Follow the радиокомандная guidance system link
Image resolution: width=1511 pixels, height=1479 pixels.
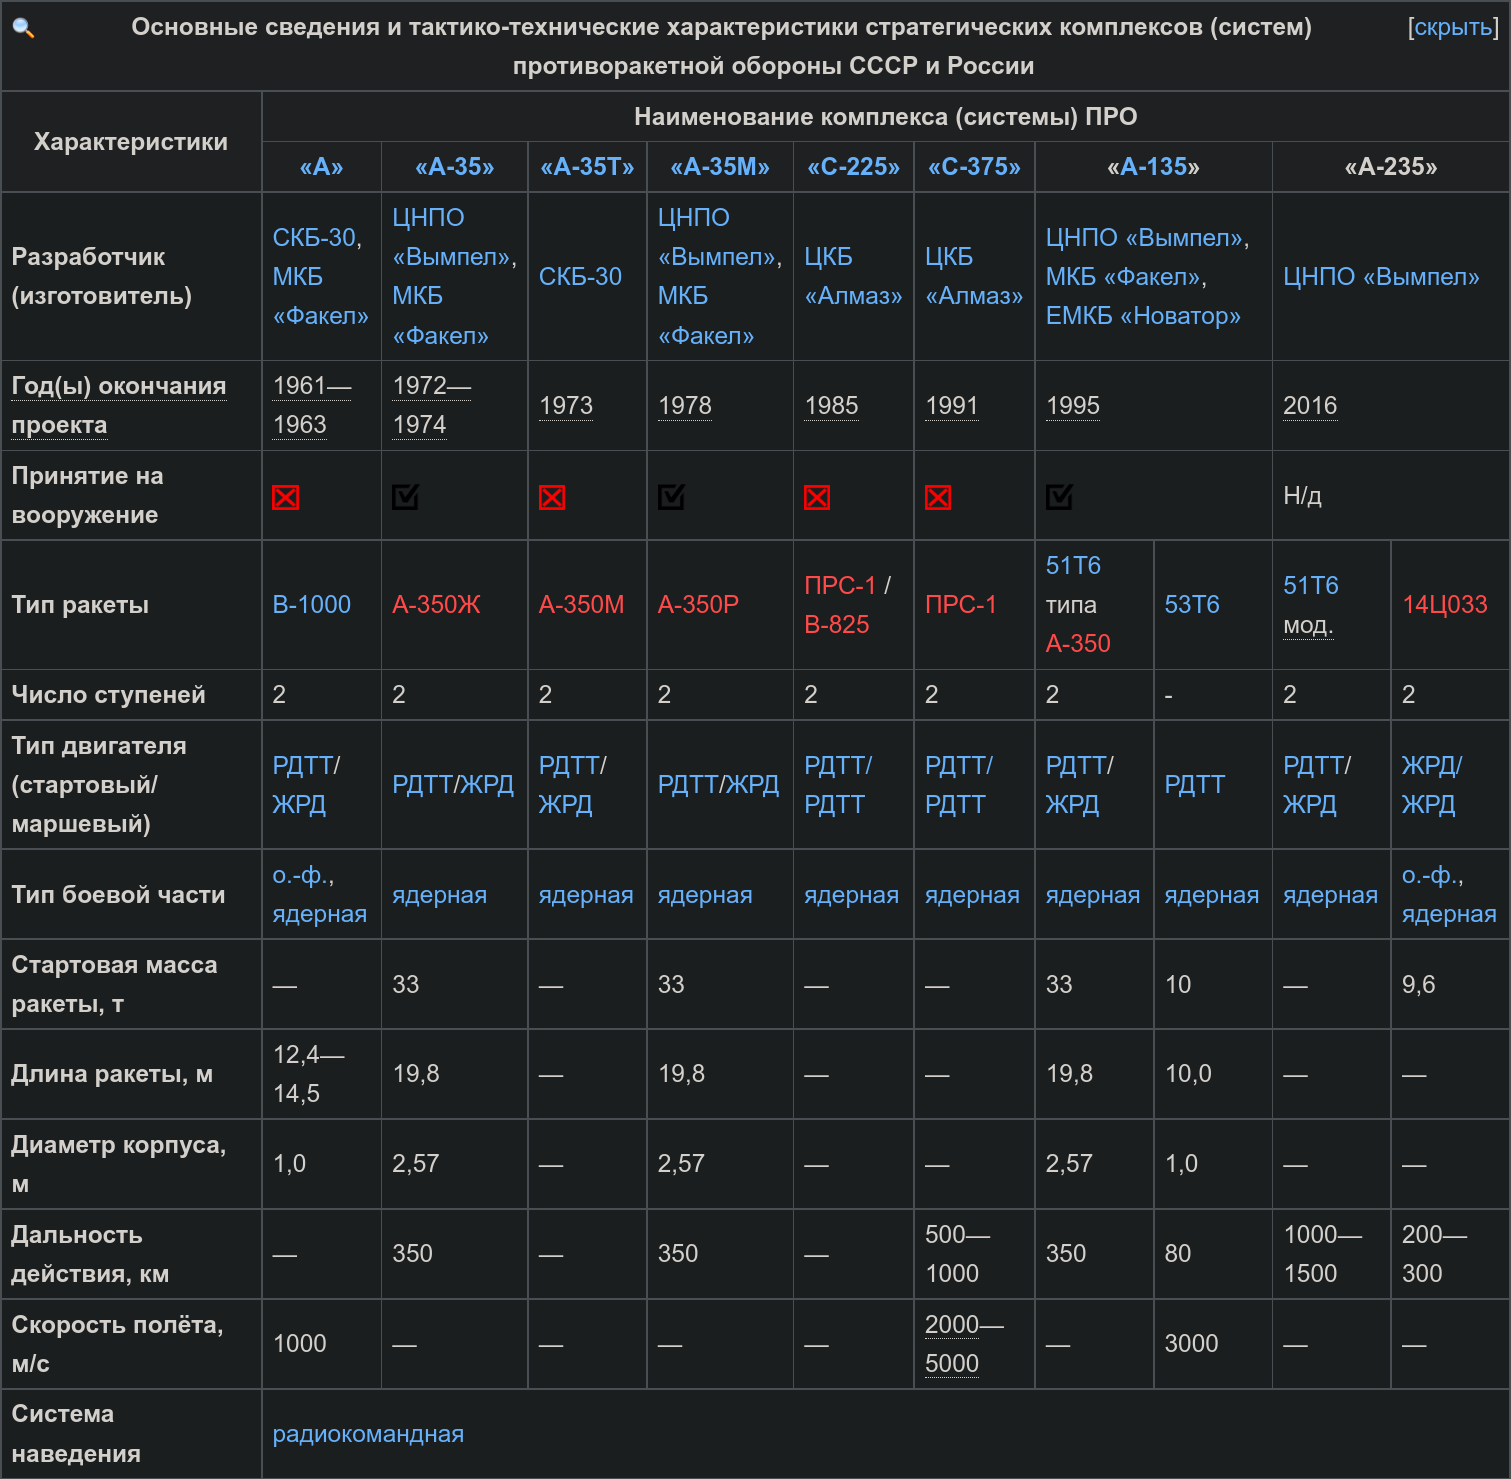point(368,1434)
